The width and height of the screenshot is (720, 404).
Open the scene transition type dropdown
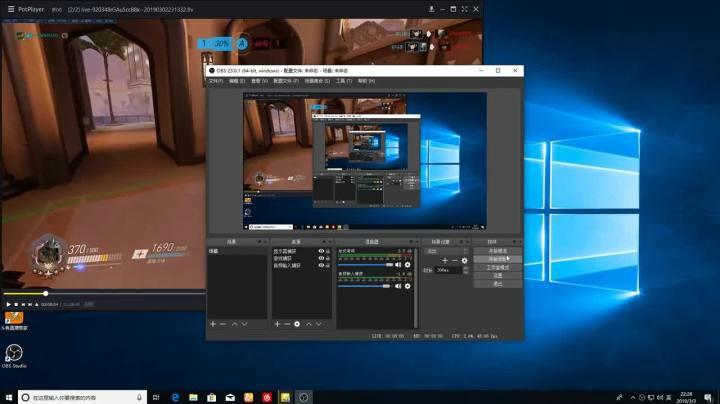(x=447, y=251)
